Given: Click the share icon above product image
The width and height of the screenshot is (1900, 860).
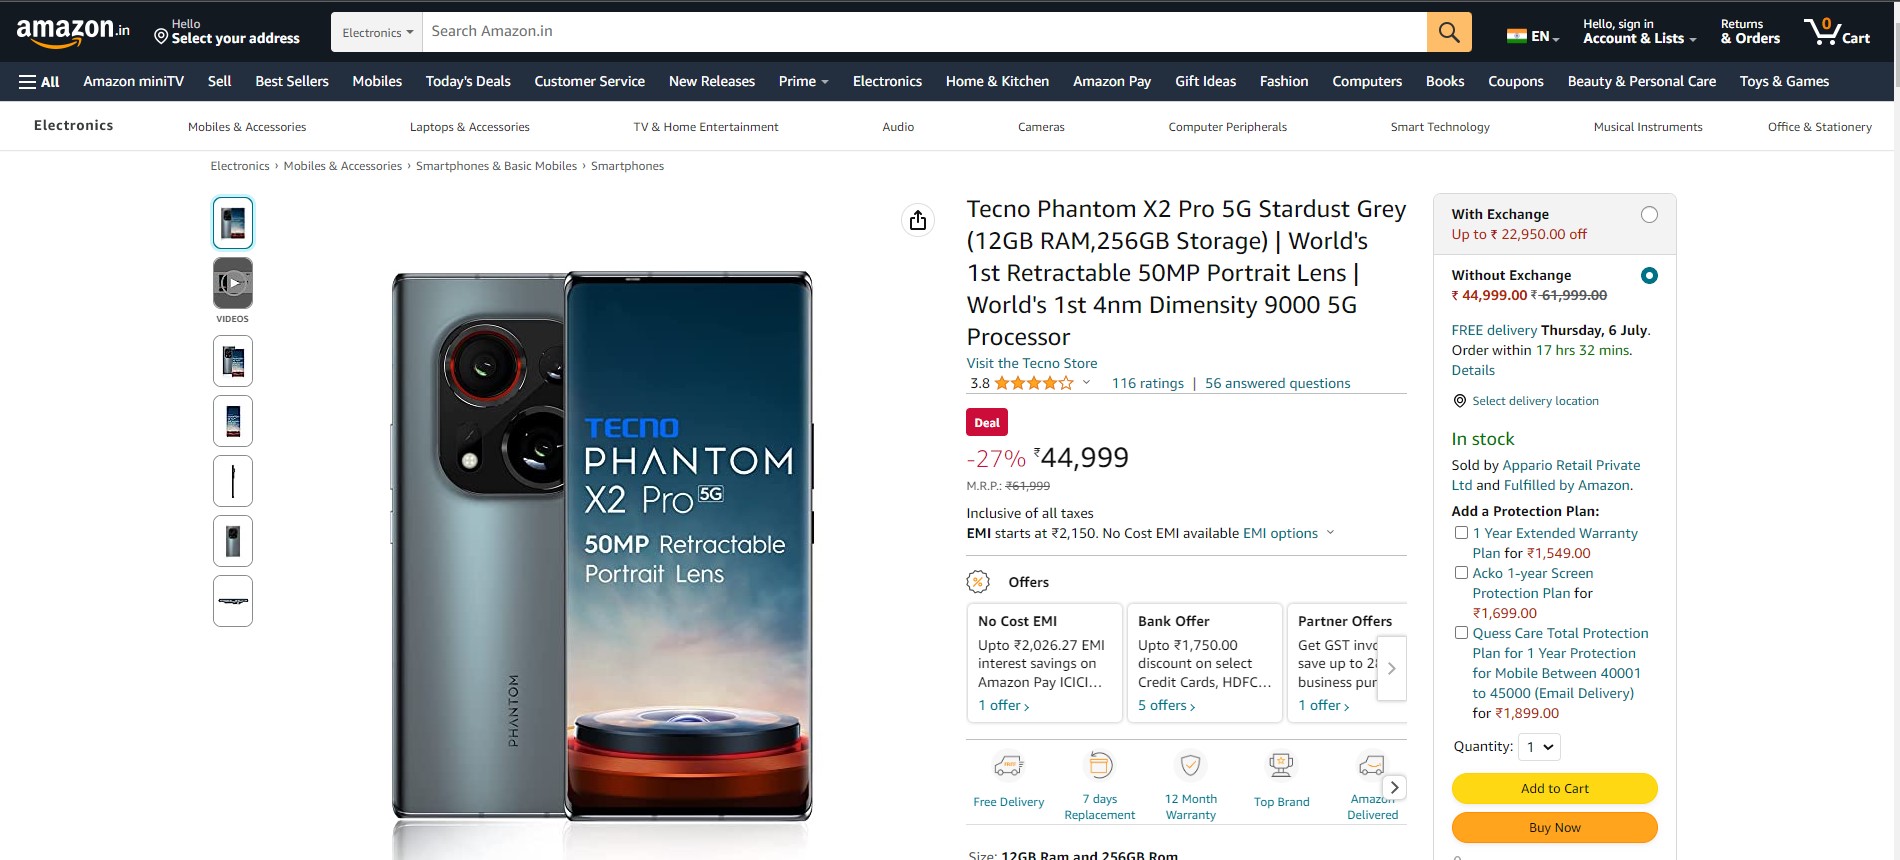Looking at the screenshot, I should [x=918, y=220].
